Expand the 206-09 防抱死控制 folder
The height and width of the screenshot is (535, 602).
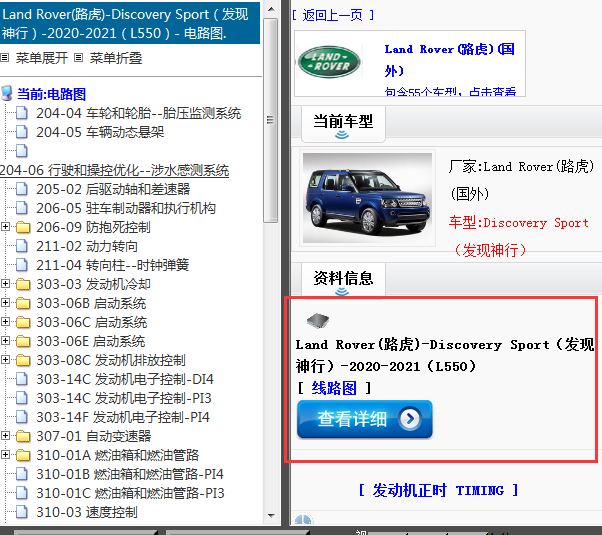point(5,227)
